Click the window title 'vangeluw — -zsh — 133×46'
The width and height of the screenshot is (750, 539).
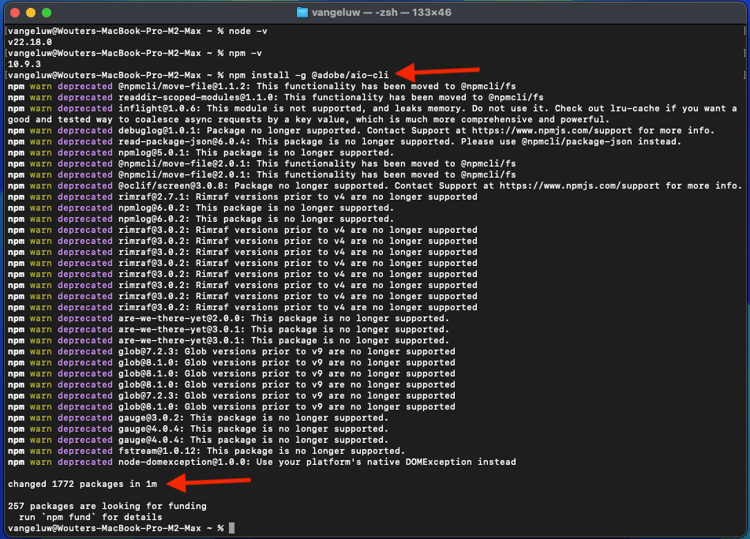[x=381, y=12]
